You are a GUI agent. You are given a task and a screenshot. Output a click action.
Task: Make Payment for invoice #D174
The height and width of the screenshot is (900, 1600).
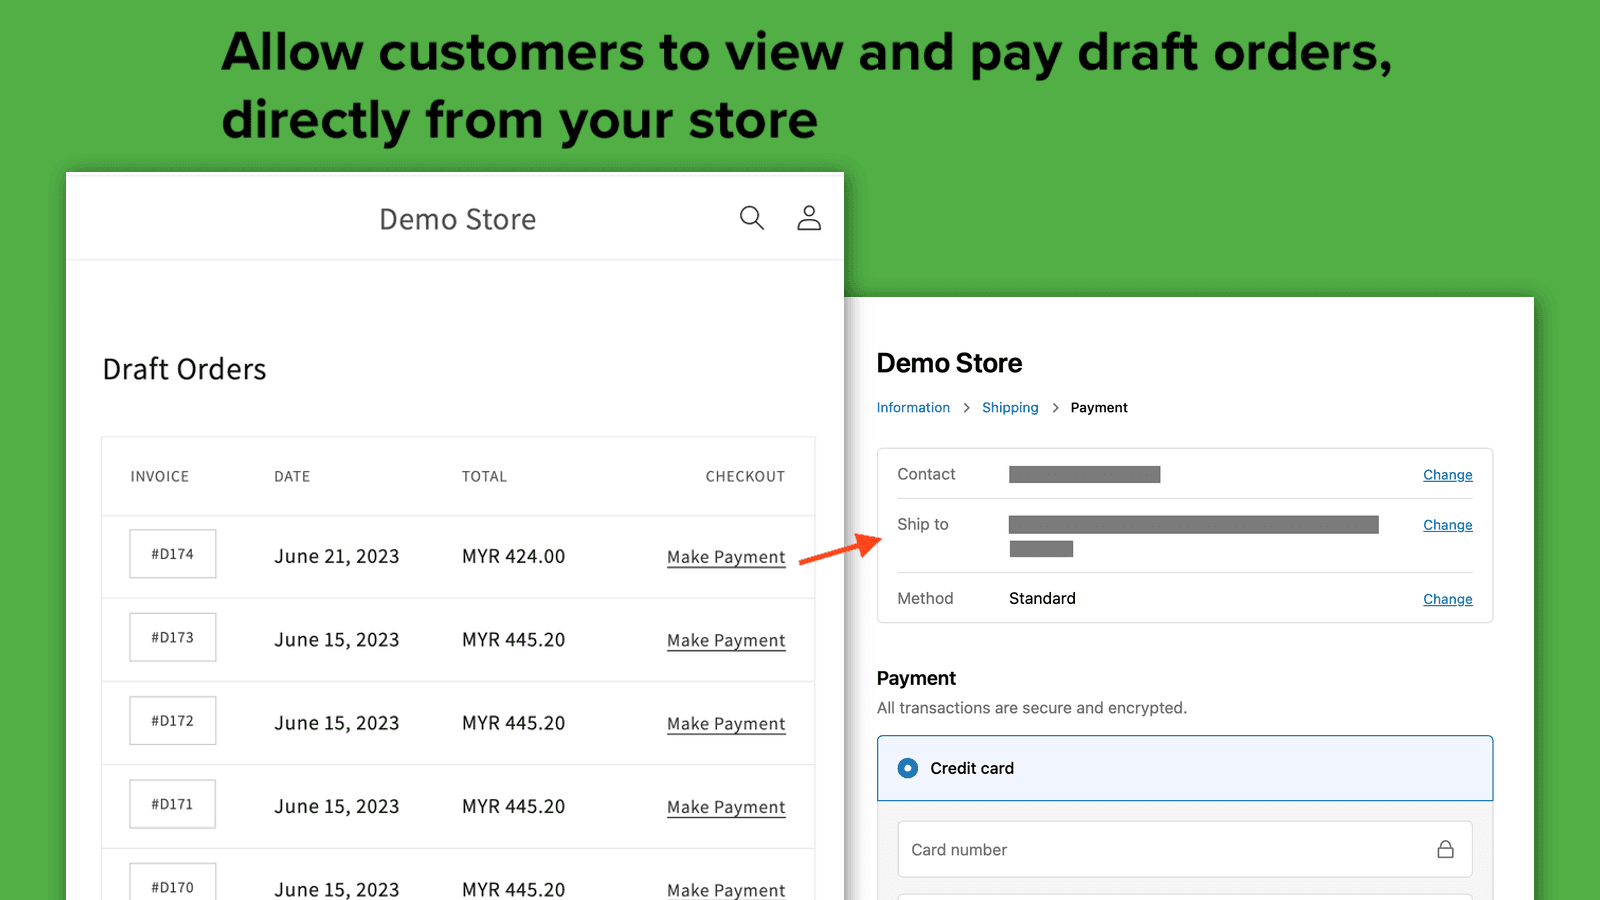click(725, 557)
